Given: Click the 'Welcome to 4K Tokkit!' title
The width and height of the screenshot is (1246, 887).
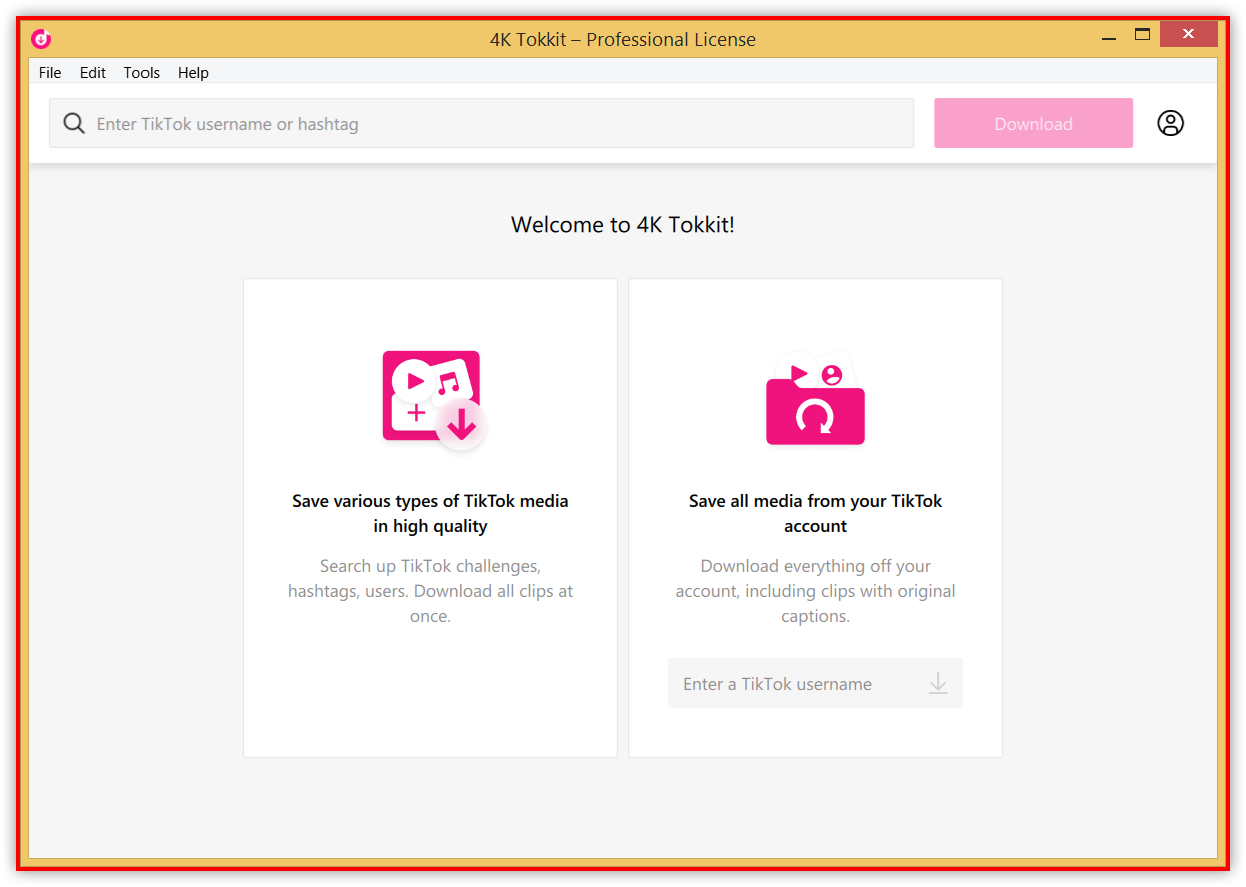Looking at the screenshot, I should pos(623,224).
